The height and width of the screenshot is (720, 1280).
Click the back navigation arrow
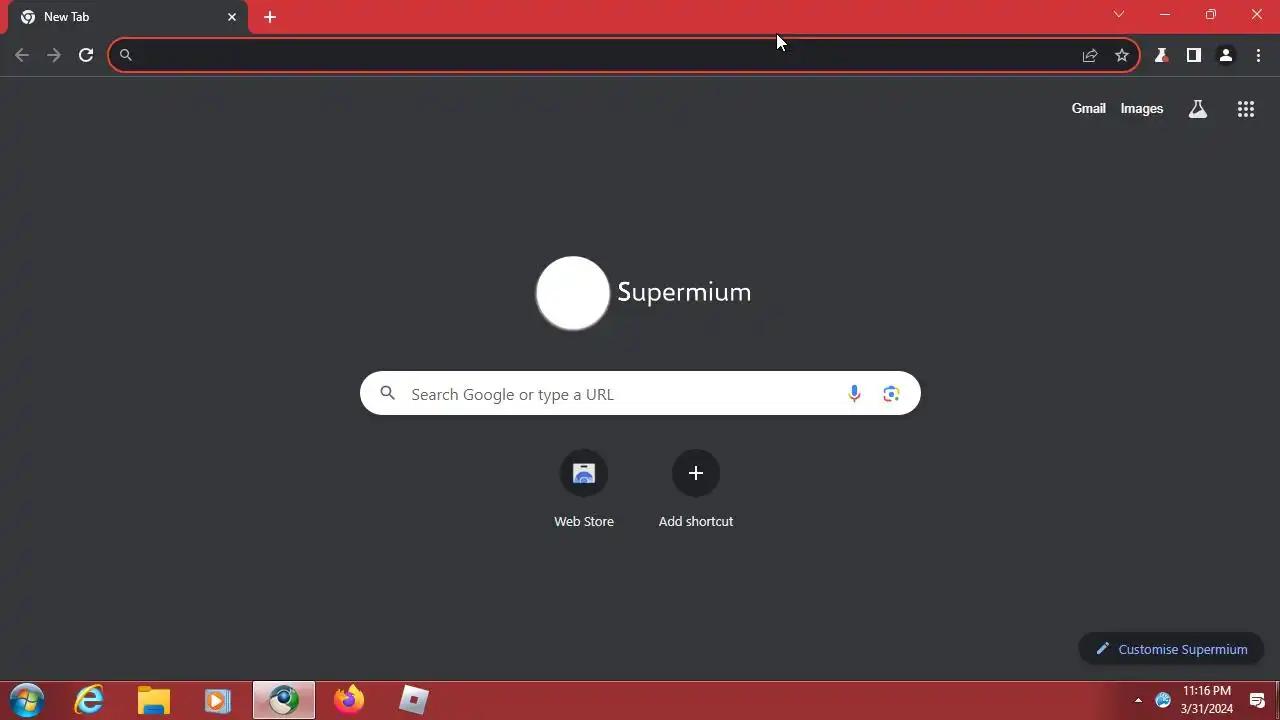[22, 55]
